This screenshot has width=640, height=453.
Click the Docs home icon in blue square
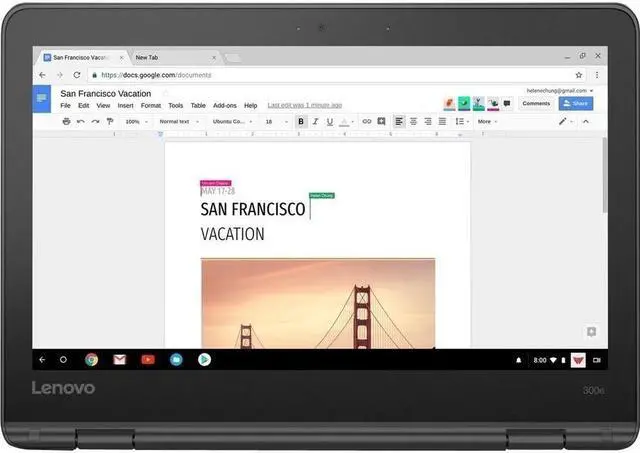pyautogui.click(x=42, y=99)
